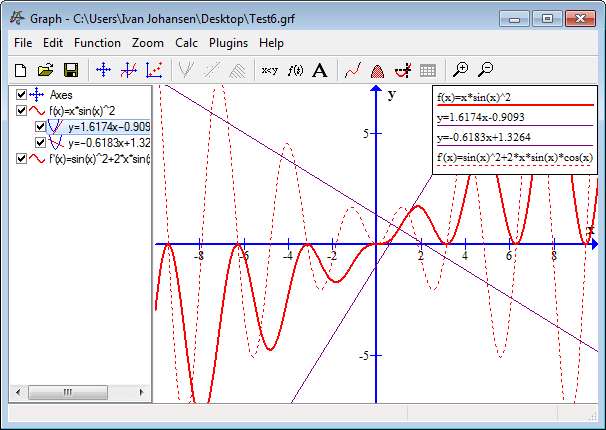Image resolution: width=606 pixels, height=430 pixels.
Task: Click the function list scrollbar left arrow
Action: pos(18,392)
